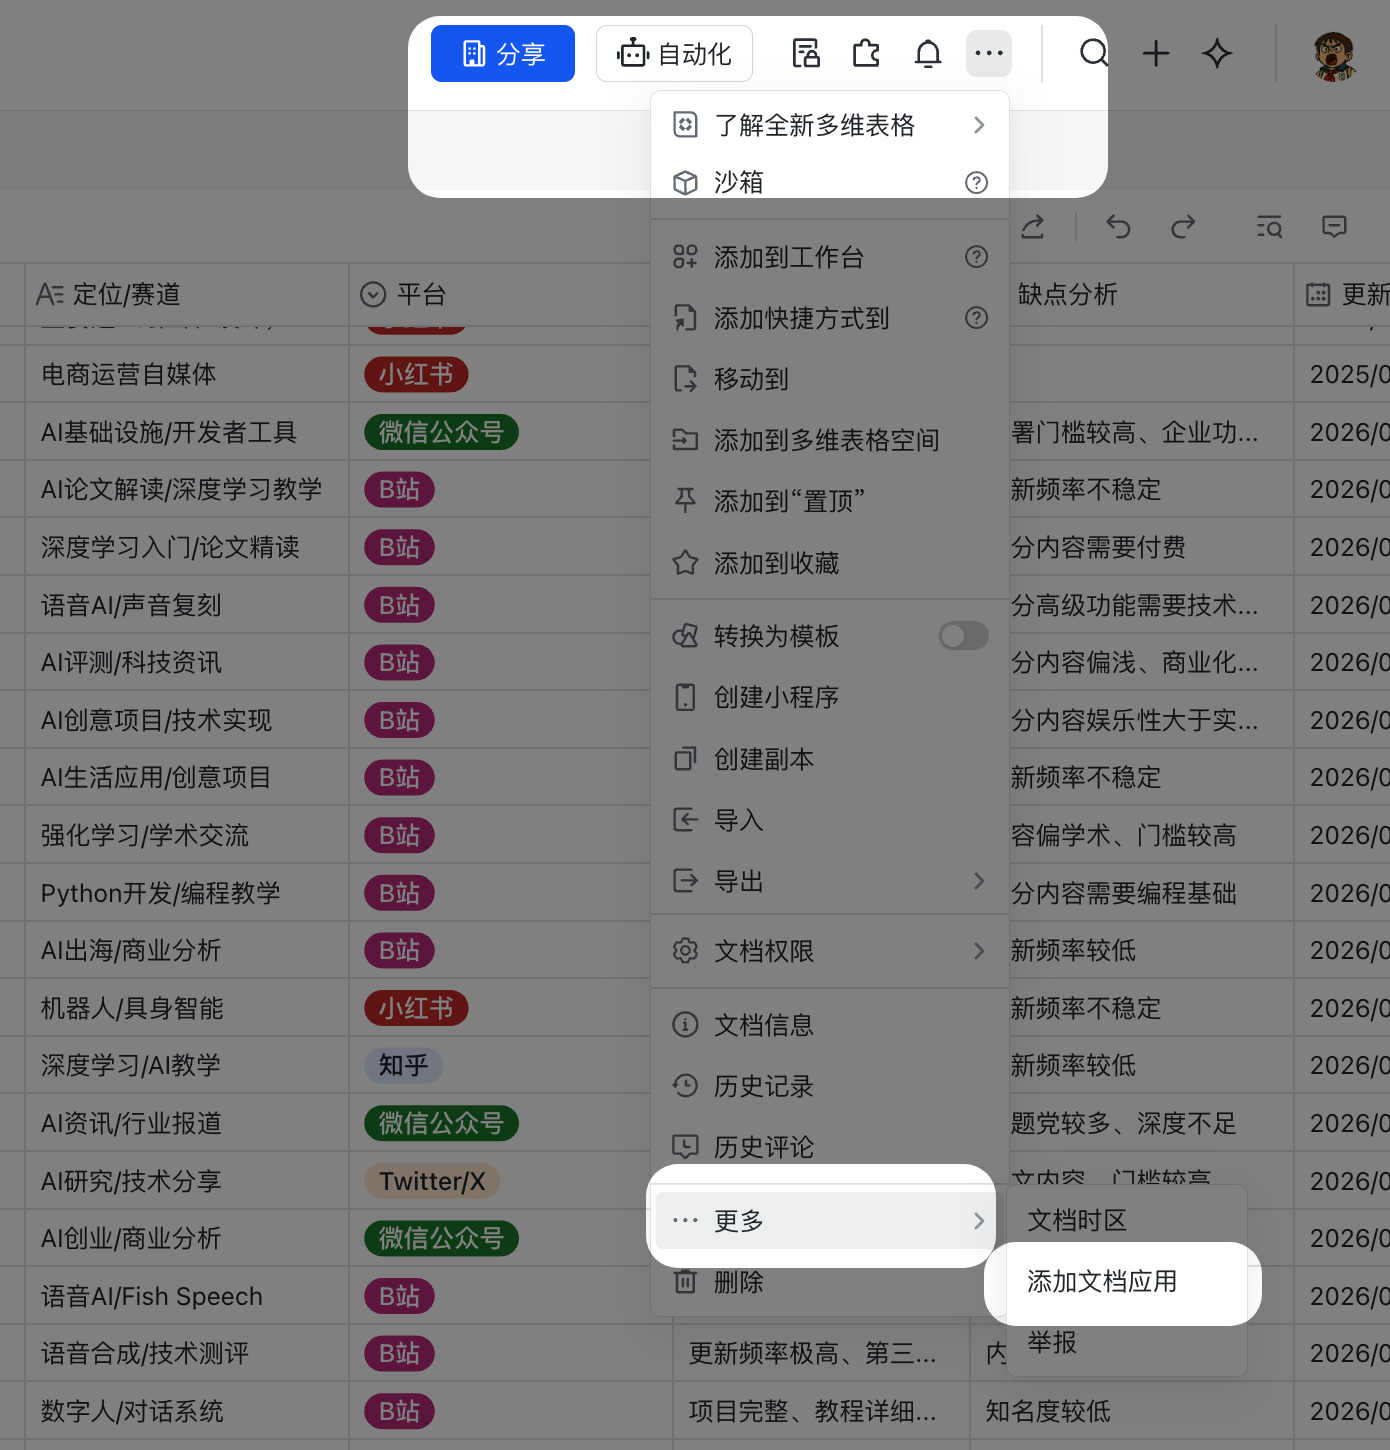This screenshot has height=1450, width=1390.
Task: Click the 自动化 button
Action: coord(674,54)
